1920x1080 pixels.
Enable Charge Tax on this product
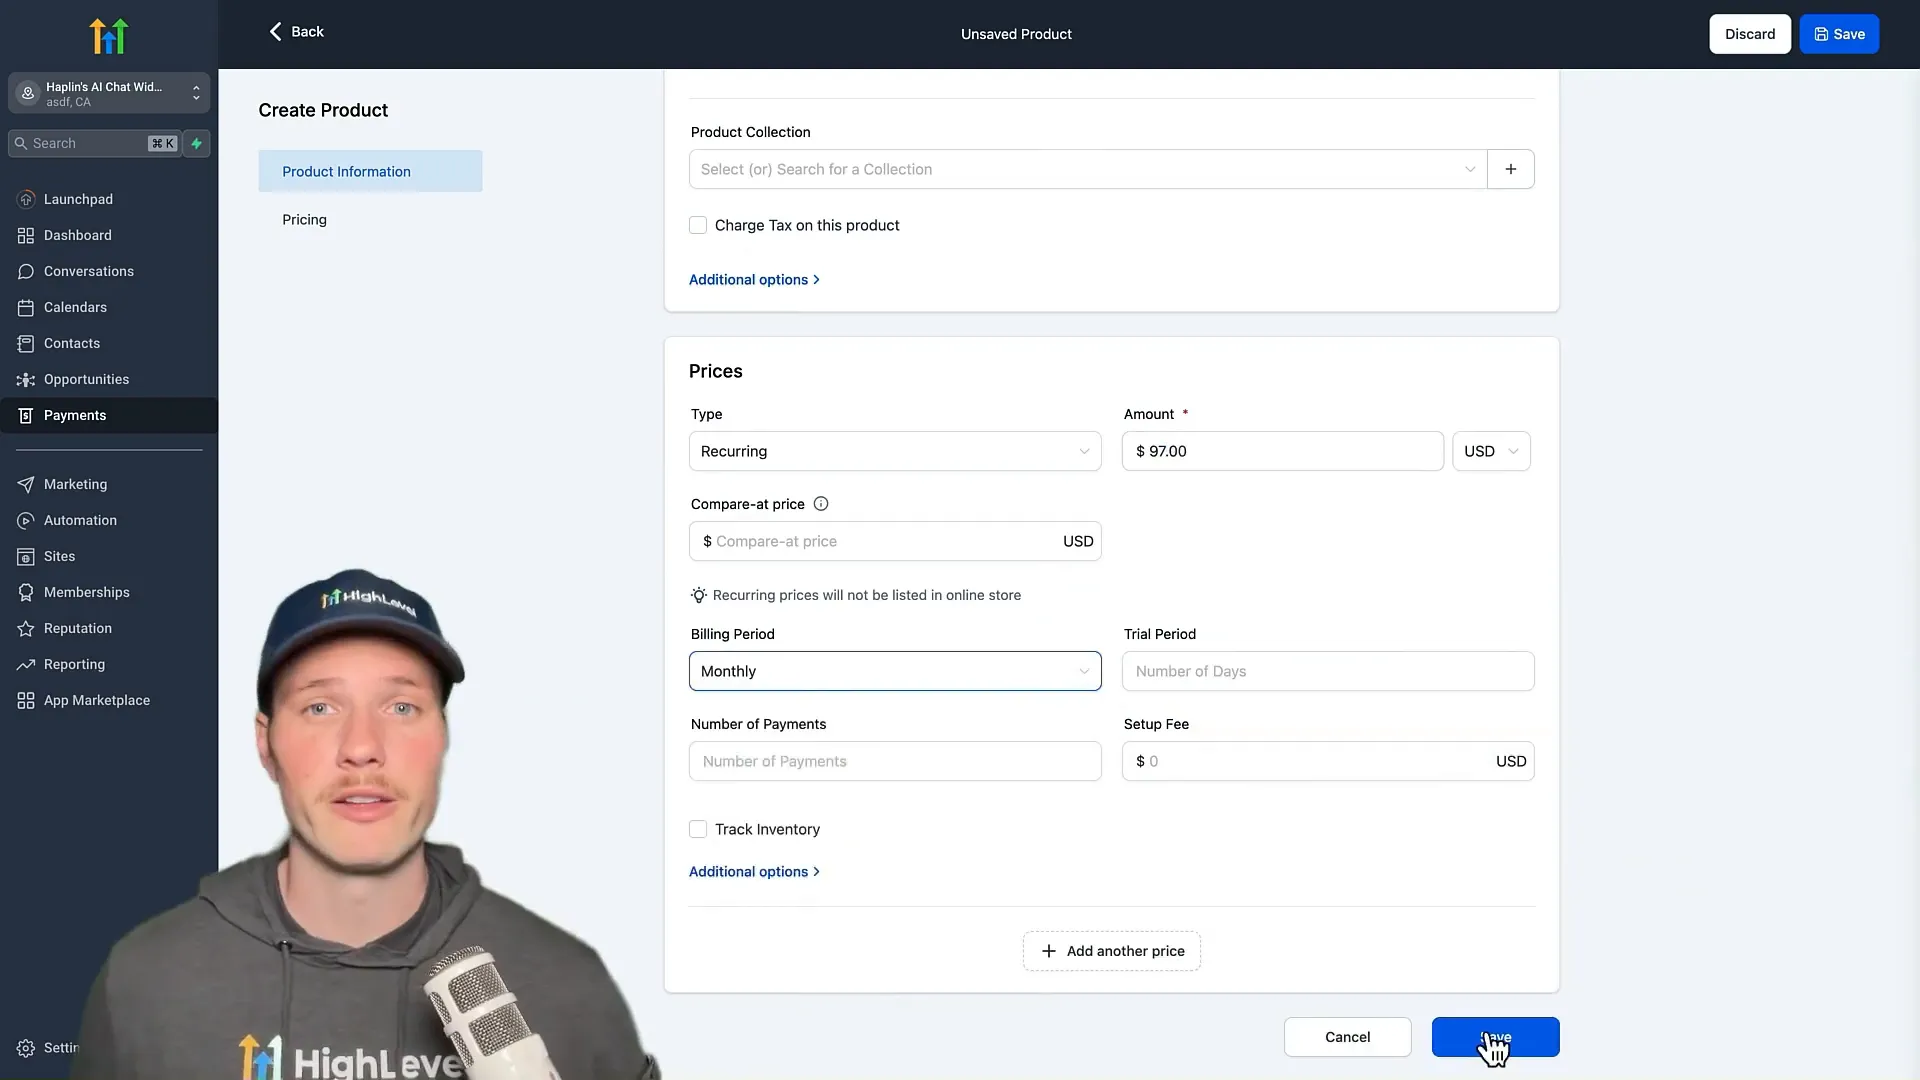tap(698, 225)
